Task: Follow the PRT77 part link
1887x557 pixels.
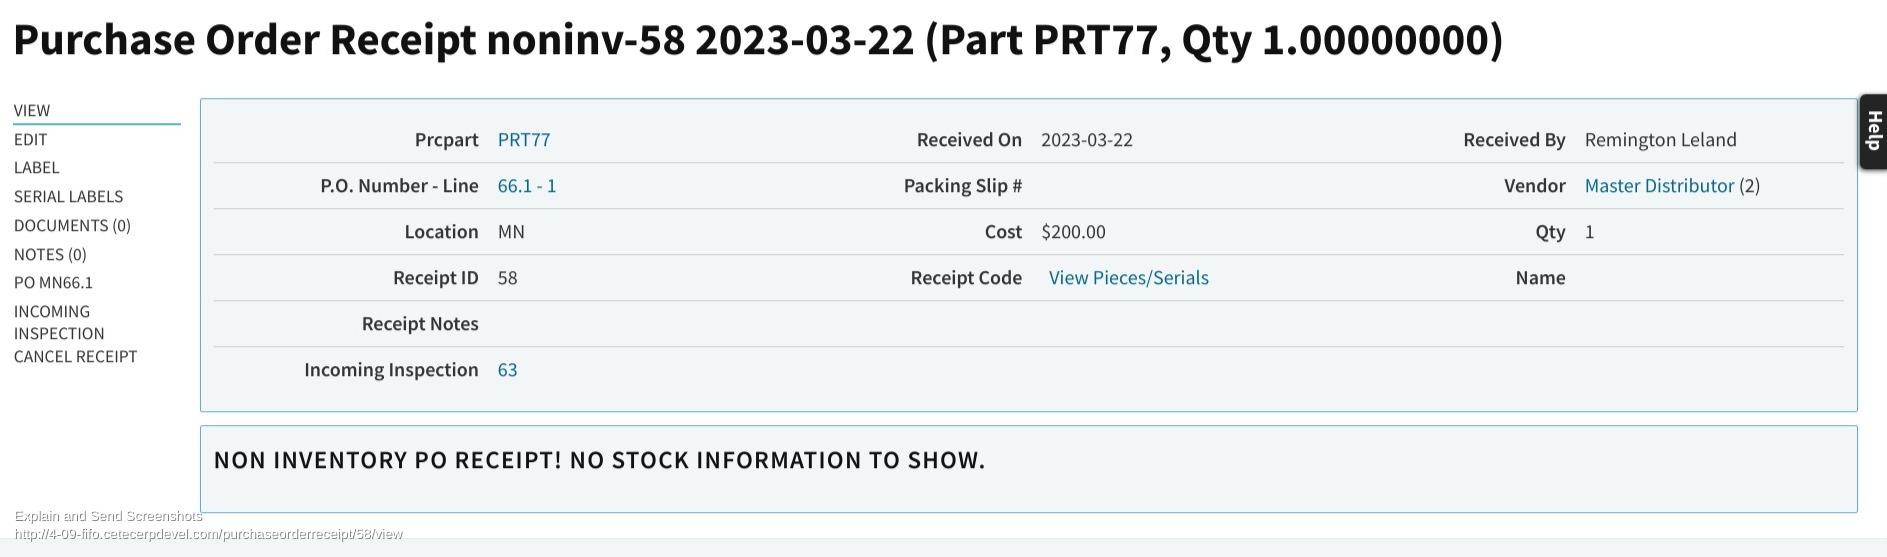Action: tap(524, 140)
